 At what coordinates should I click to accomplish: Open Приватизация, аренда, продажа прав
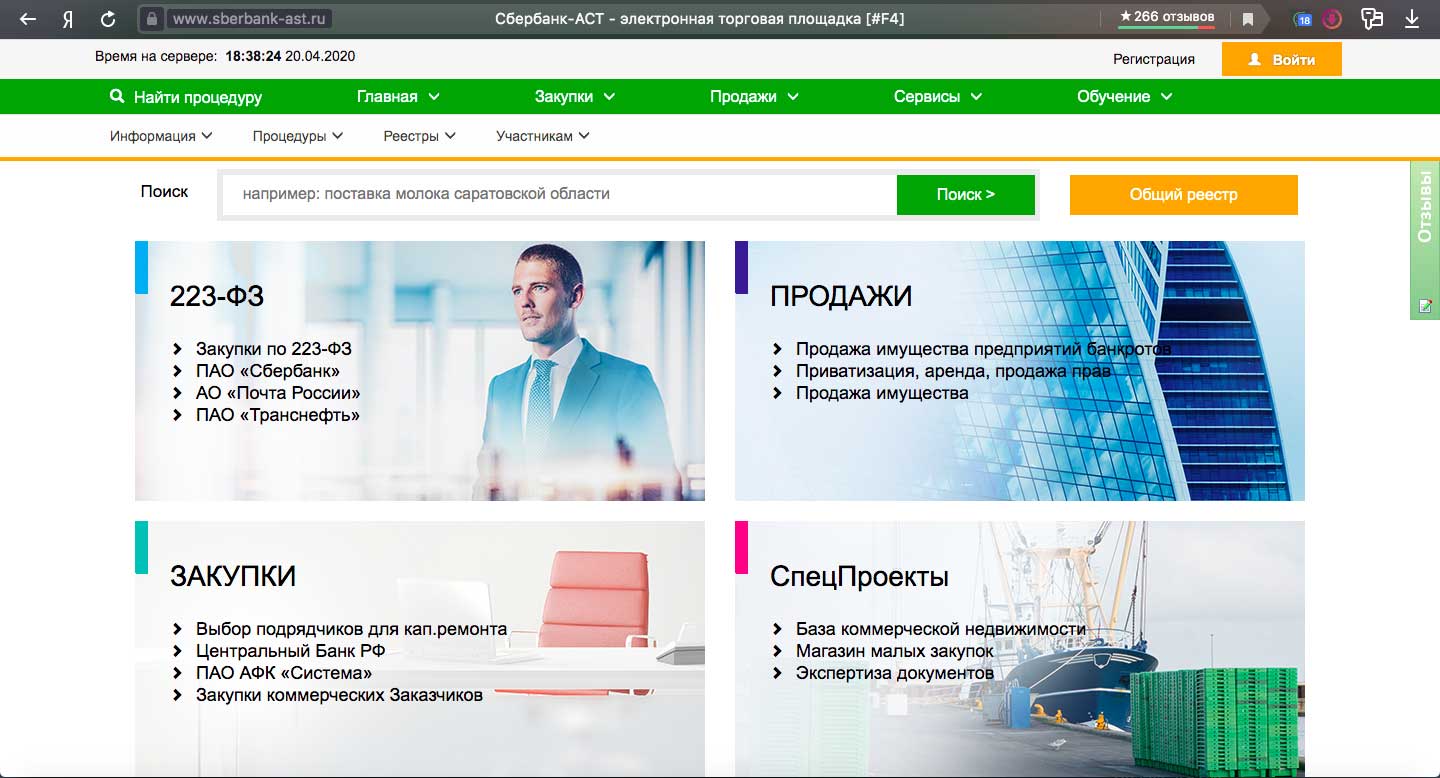tap(953, 371)
